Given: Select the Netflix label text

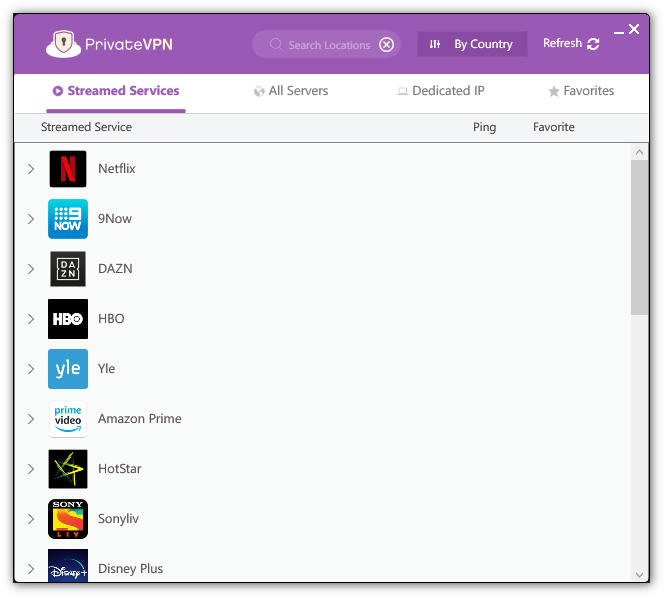Looking at the screenshot, I should [117, 169].
